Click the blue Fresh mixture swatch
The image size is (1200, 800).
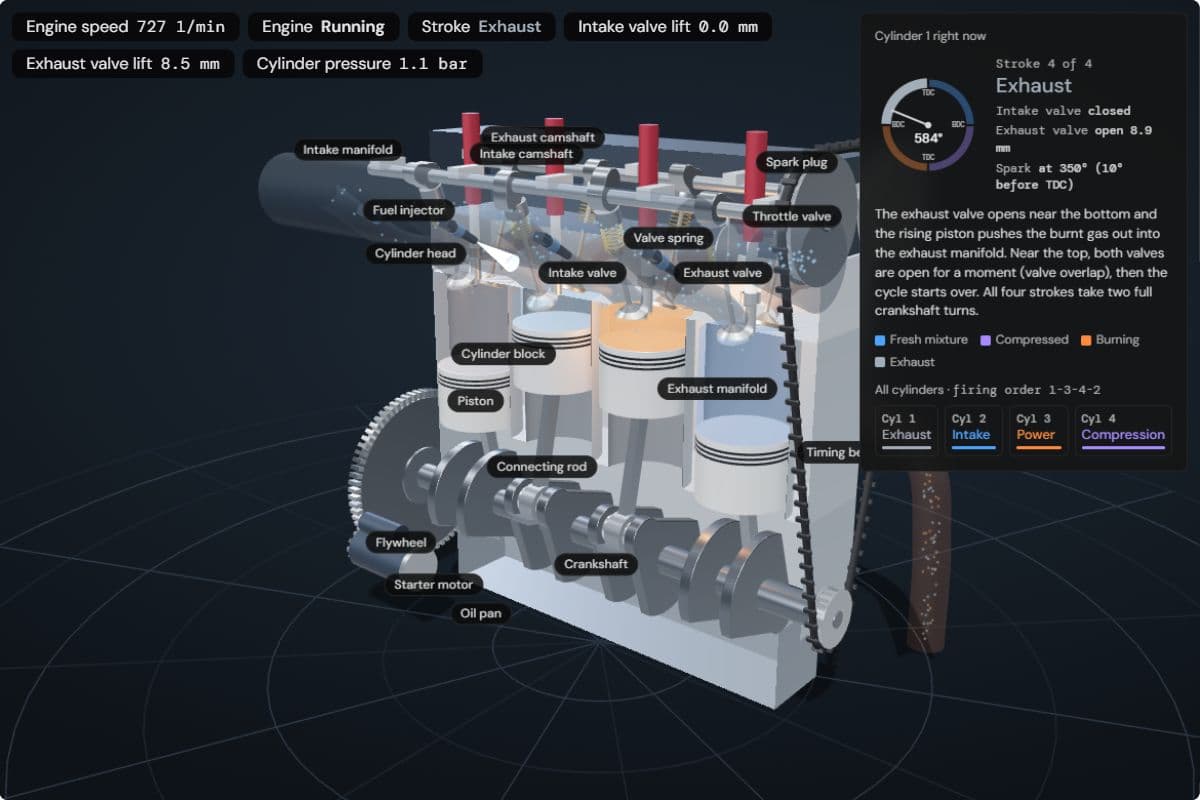click(879, 340)
